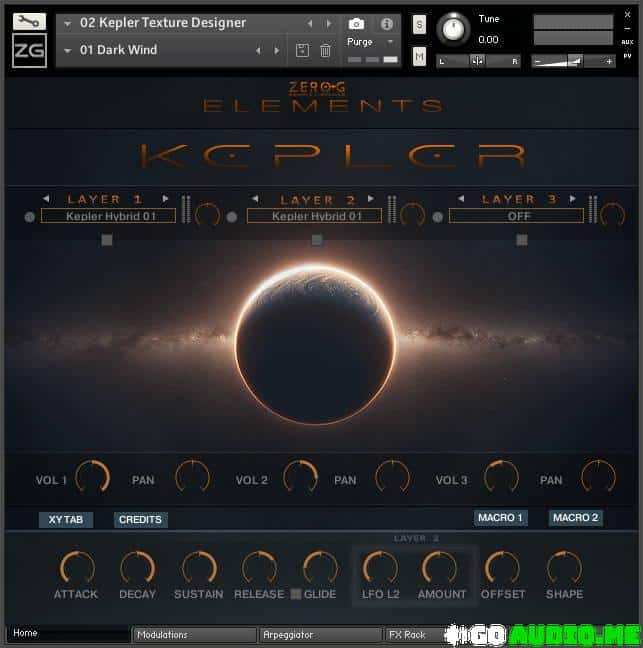This screenshot has width=643, height=648.
Task: Open the XY TAB page
Action: pos(66,519)
